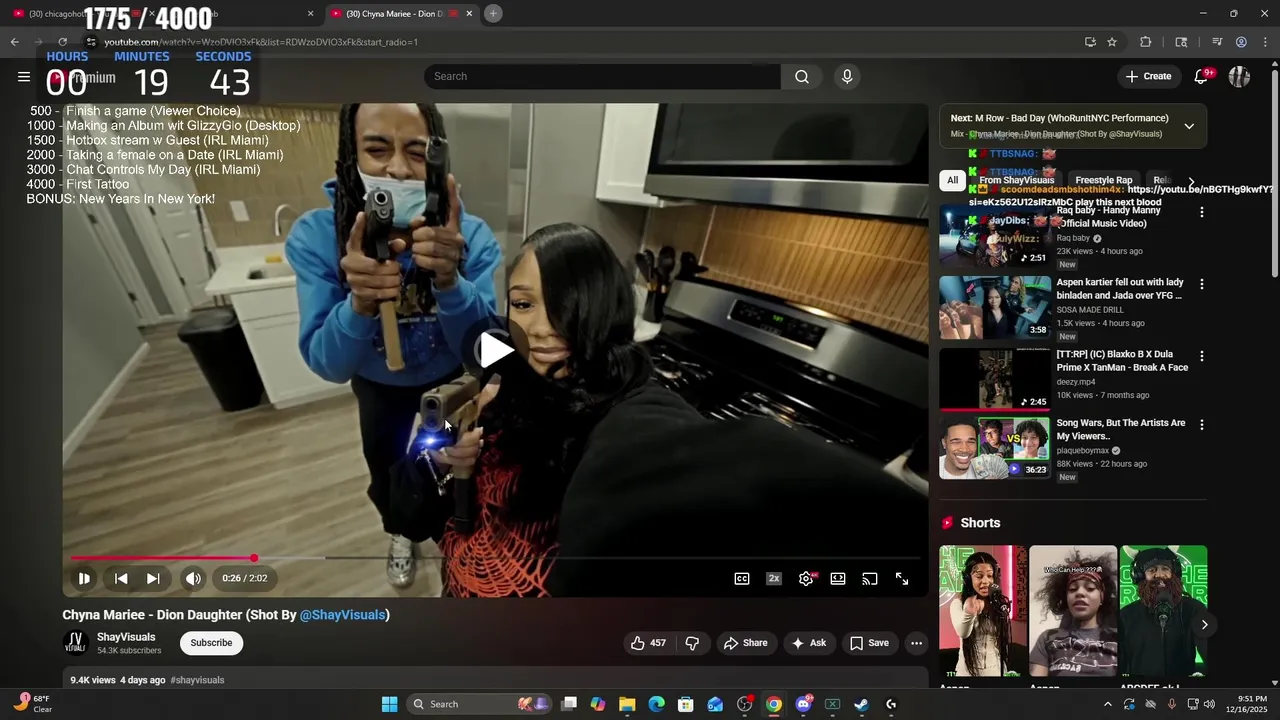Open File Explorer from the taskbar
The width and height of the screenshot is (1280, 720).
(627, 704)
